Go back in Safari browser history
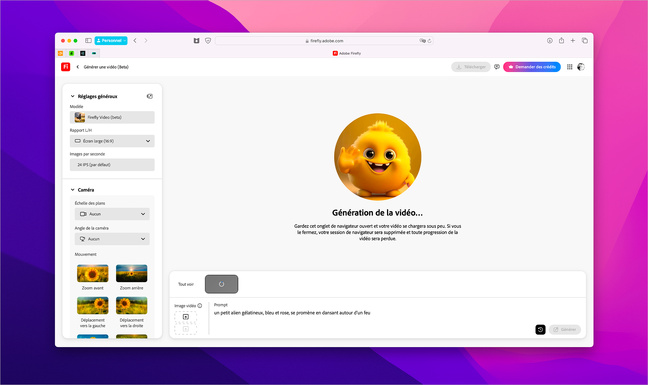Viewport: 648px width, 385px height. click(x=135, y=40)
